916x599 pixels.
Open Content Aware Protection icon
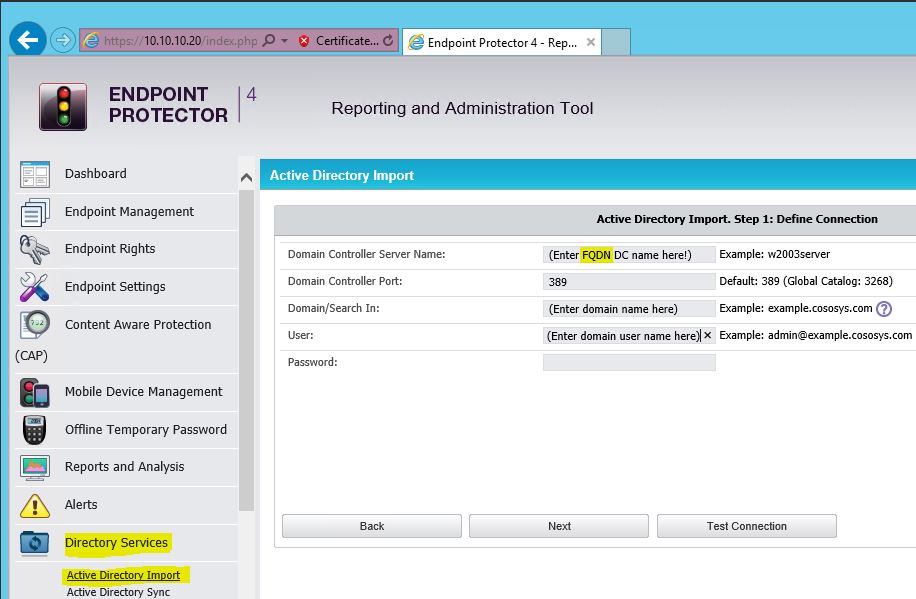point(35,325)
